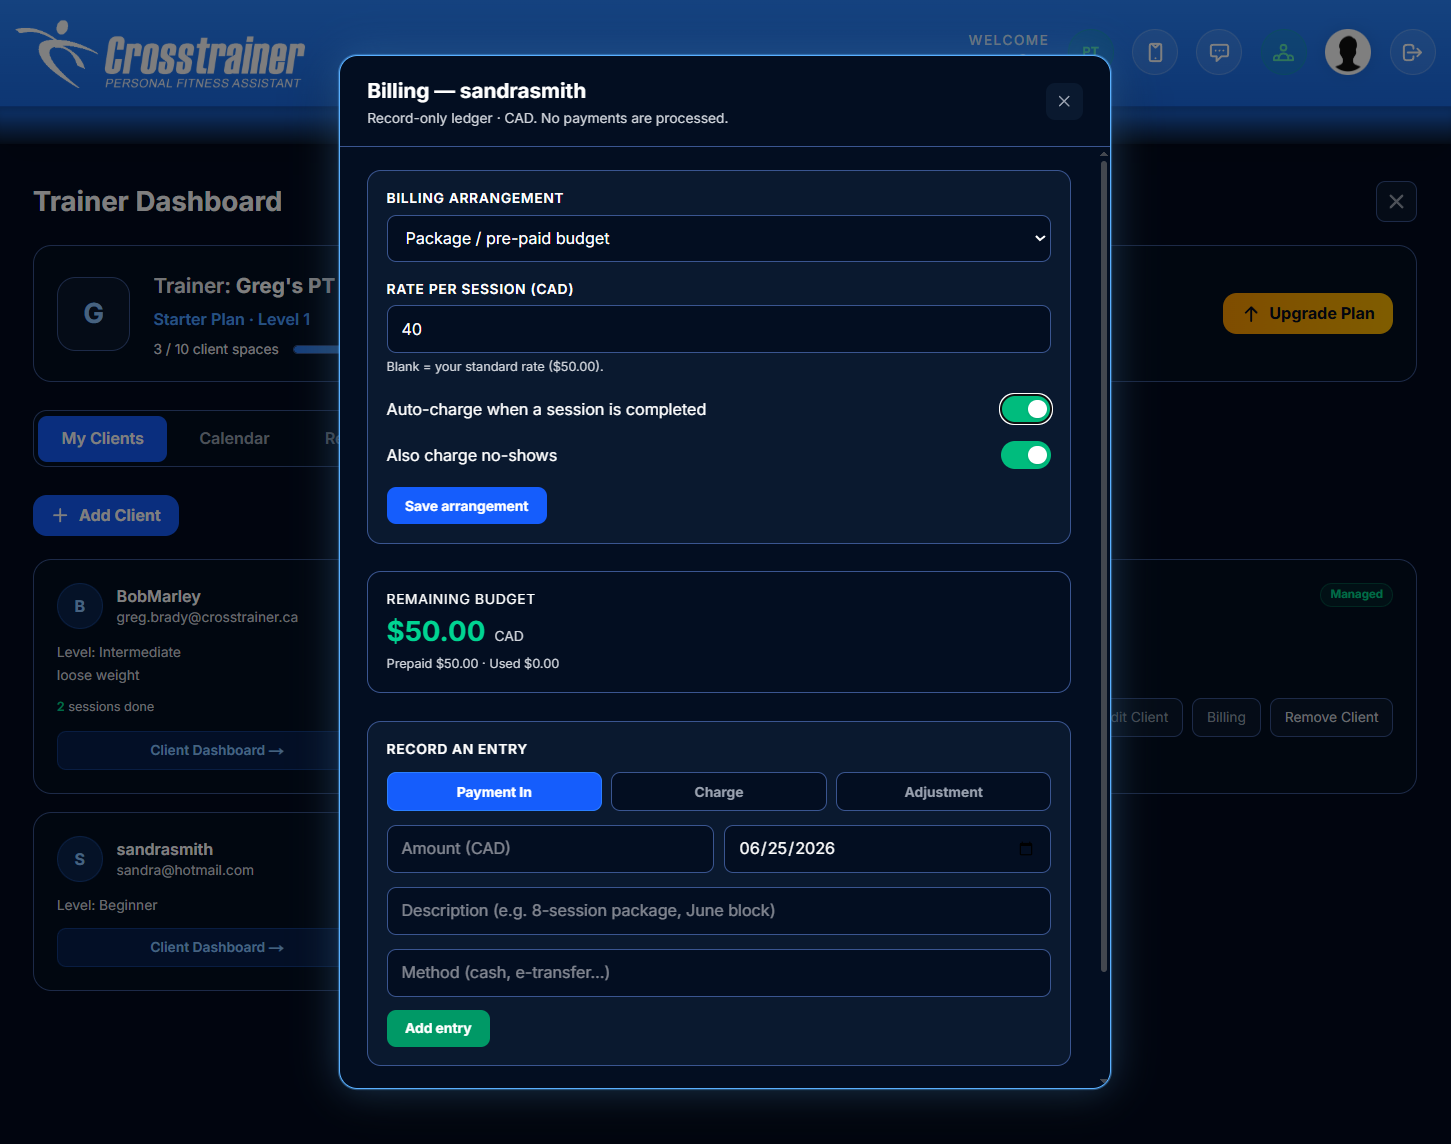This screenshot has width=1451, height=1144.
Task: Click the Amount (CAD) field
Action: tap(550, 849)
